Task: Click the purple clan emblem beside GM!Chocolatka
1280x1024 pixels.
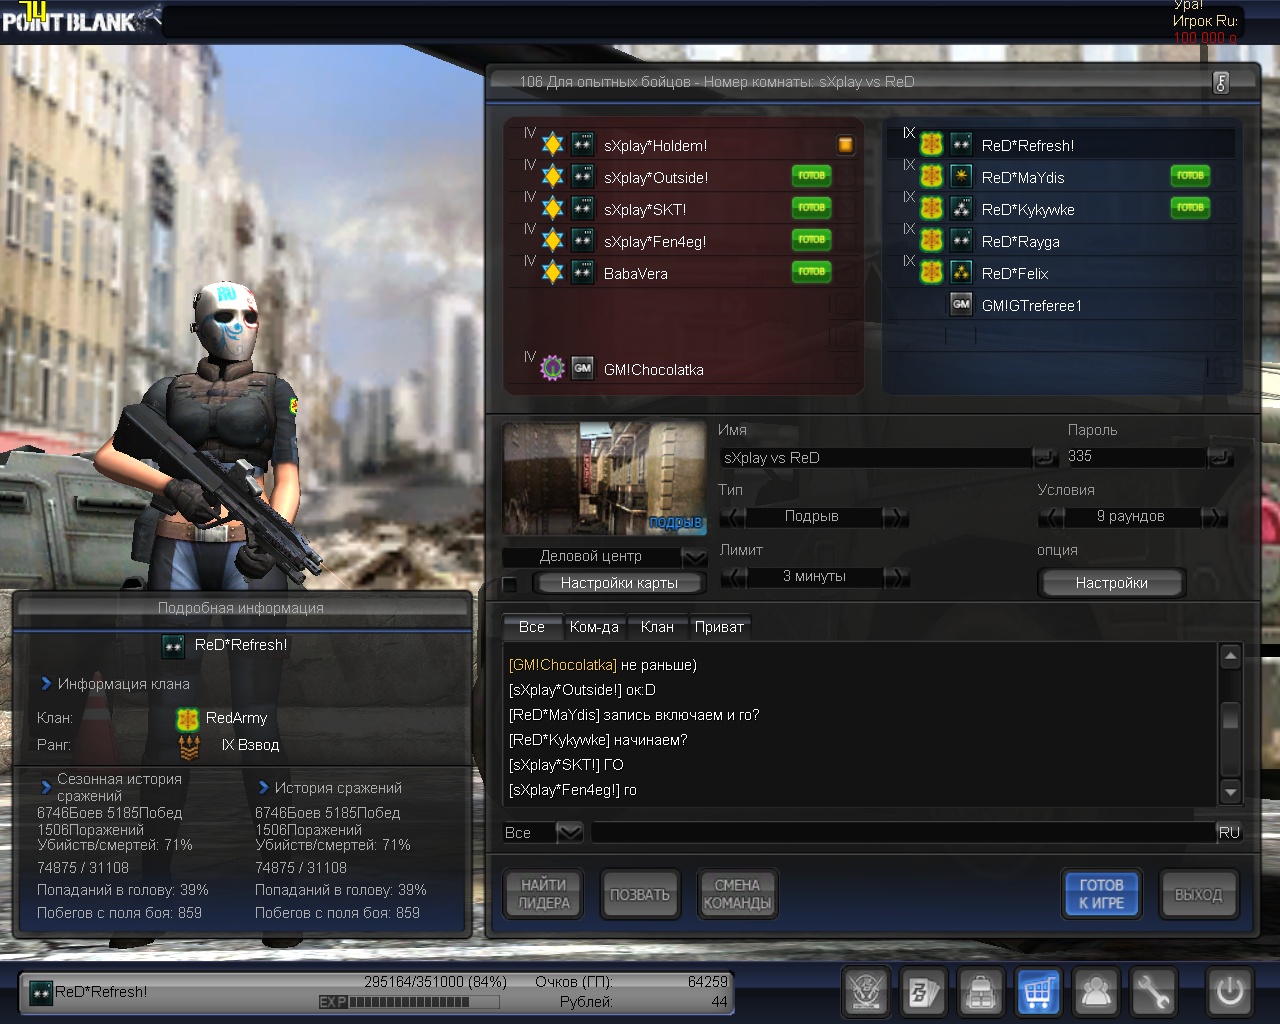Action: pyautogui.click(x=553, y=368)
